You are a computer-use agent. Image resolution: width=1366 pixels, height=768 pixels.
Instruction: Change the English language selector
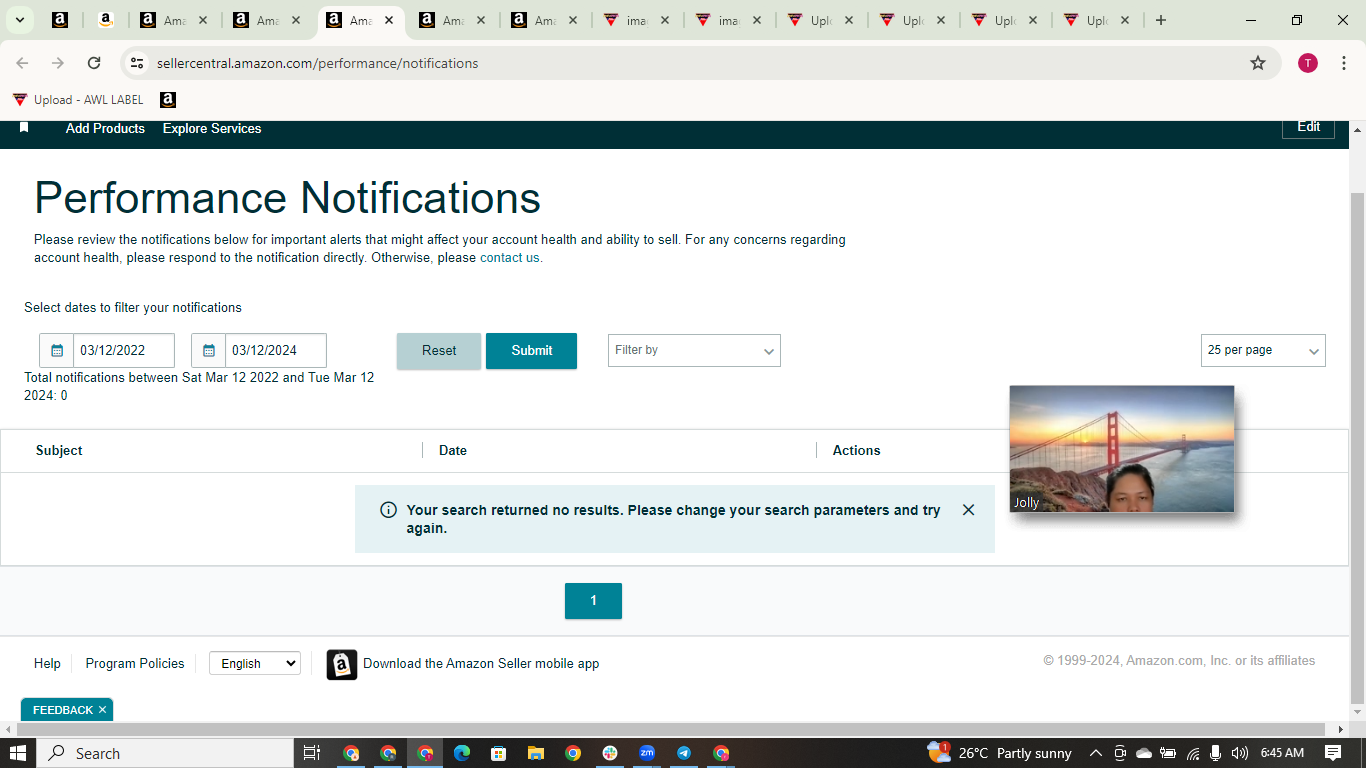255,663
